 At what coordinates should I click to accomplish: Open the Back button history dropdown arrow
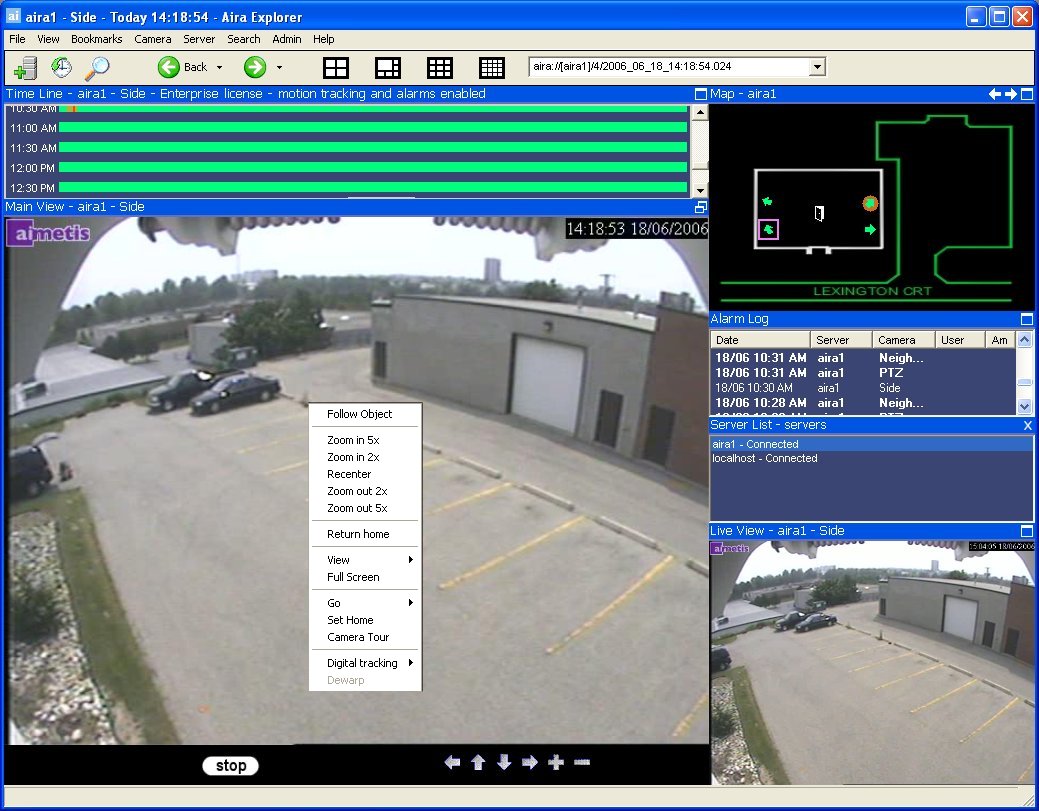[x=219, y=68]
